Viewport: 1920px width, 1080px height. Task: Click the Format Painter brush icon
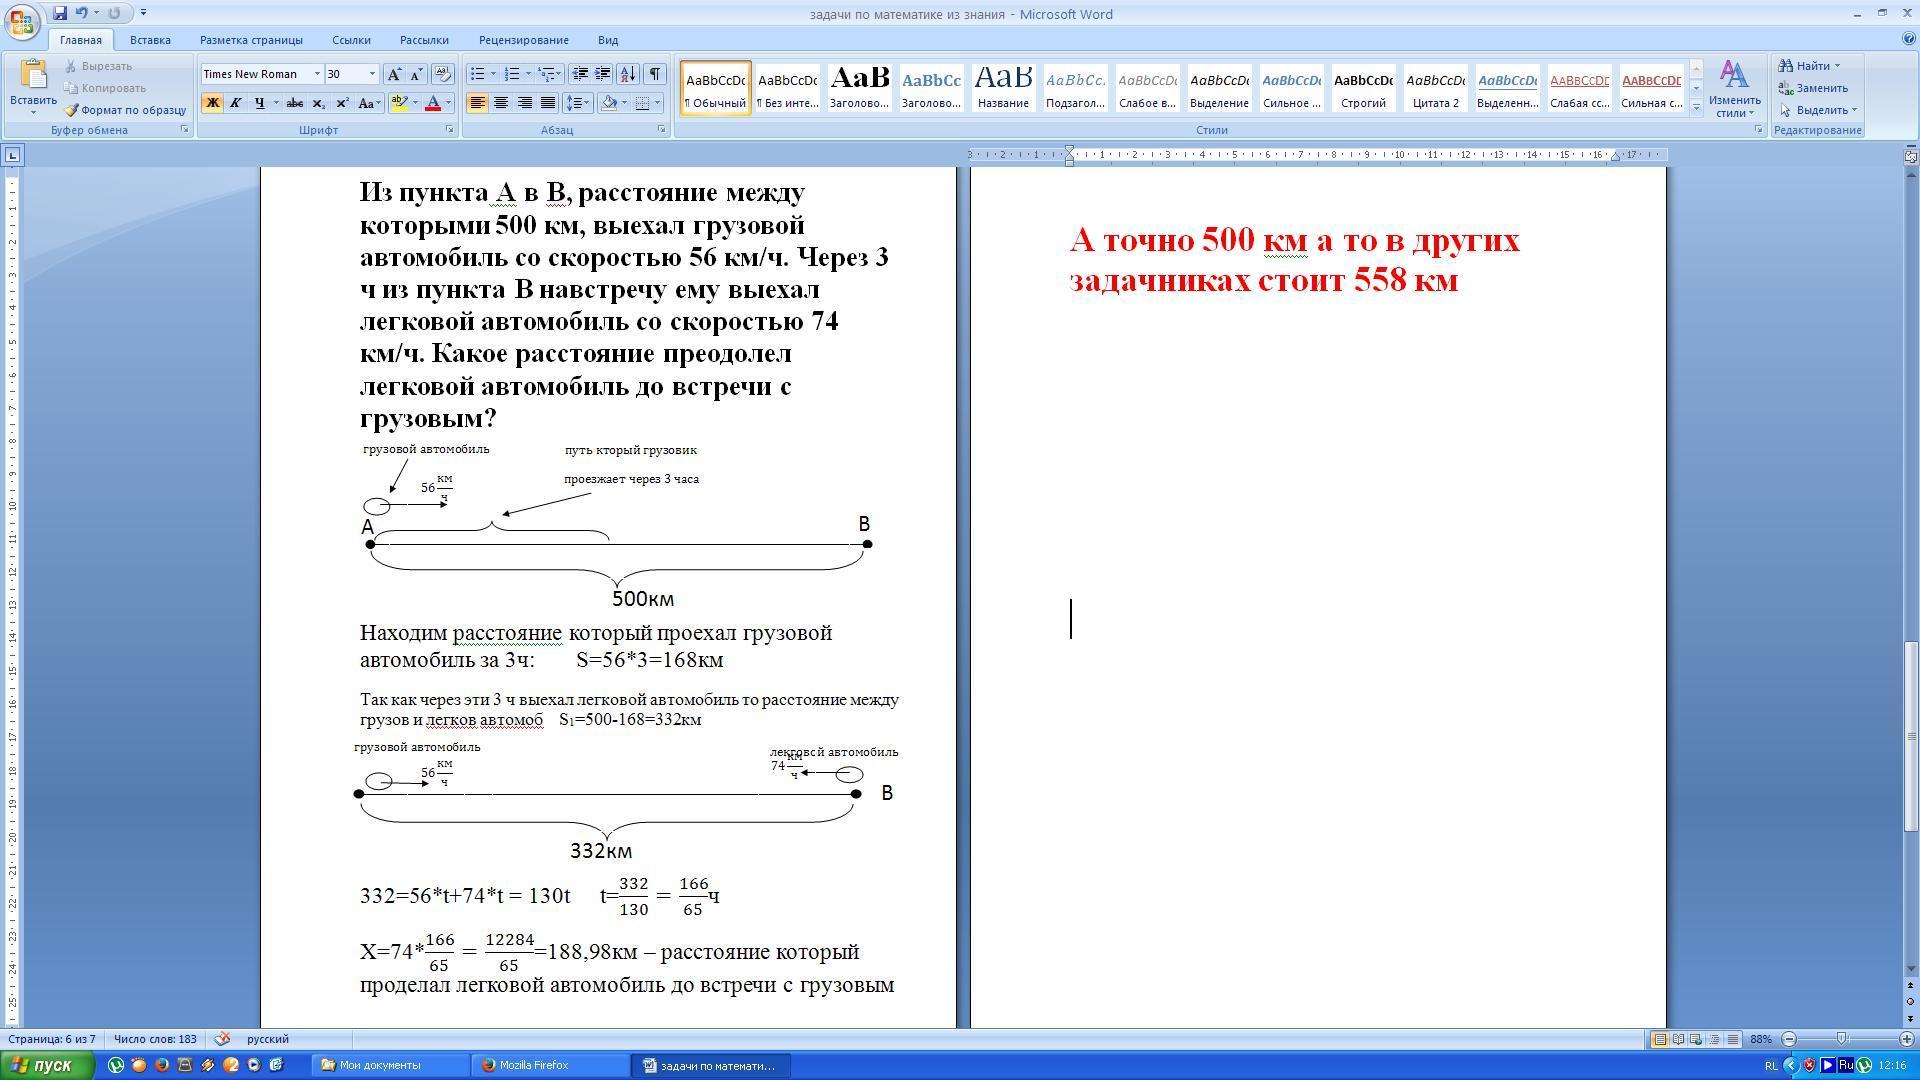tap(72, 110)
